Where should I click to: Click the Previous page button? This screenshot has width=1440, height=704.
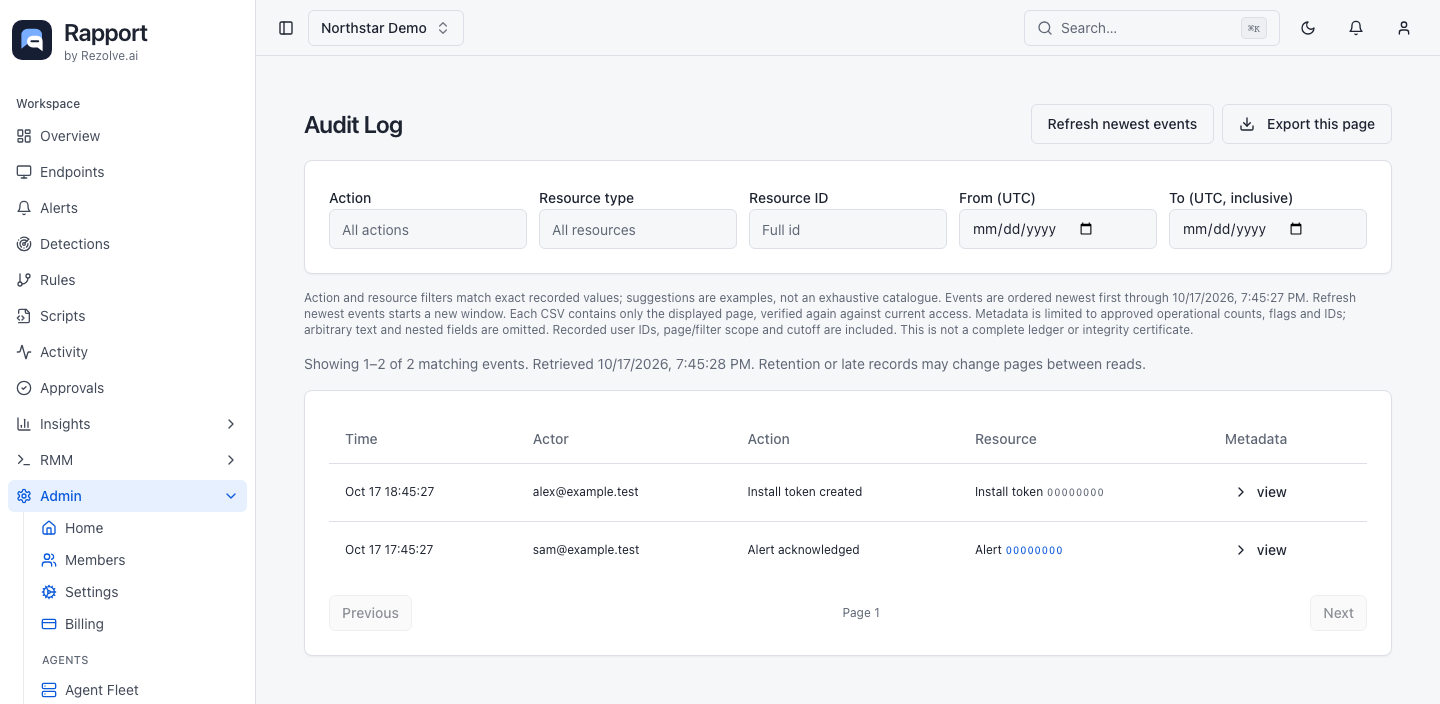[370, 613]
